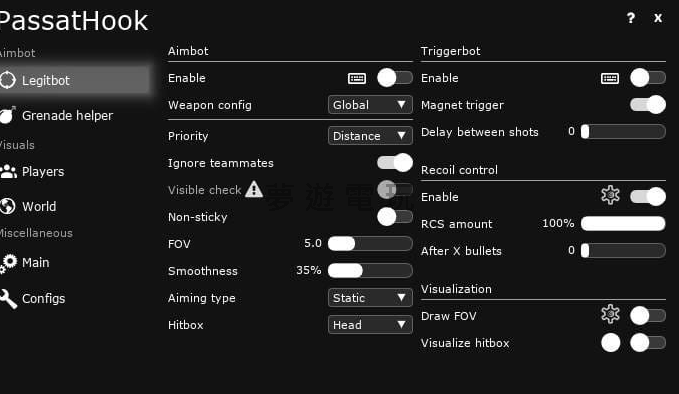
Task: Click the Triggerbot Enable keybind keyboard icon
Action: click(610, 78)
